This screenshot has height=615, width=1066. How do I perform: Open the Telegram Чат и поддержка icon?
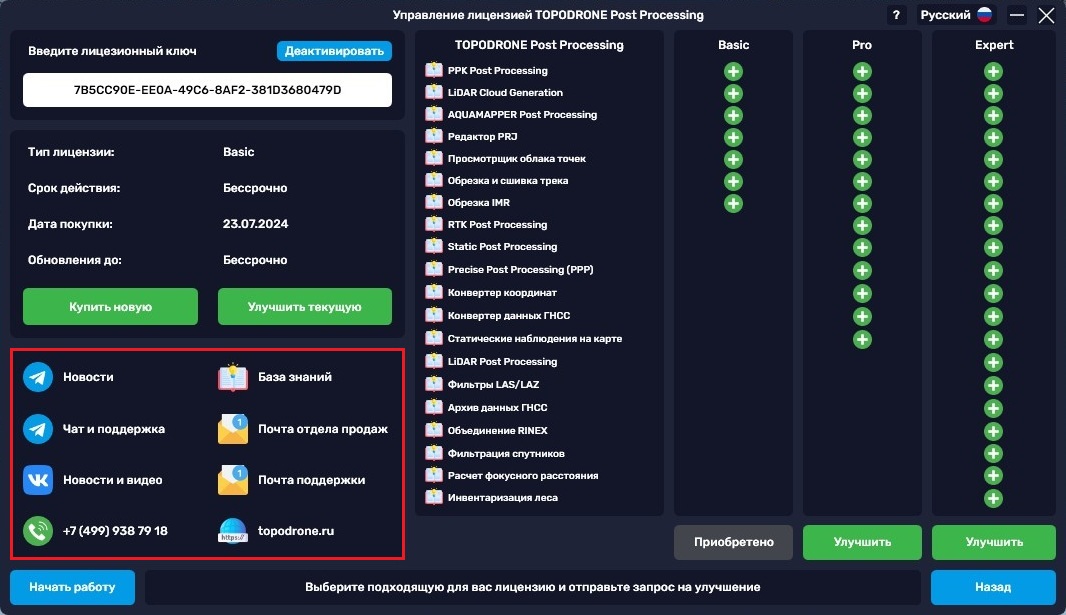tap(38, 429)
